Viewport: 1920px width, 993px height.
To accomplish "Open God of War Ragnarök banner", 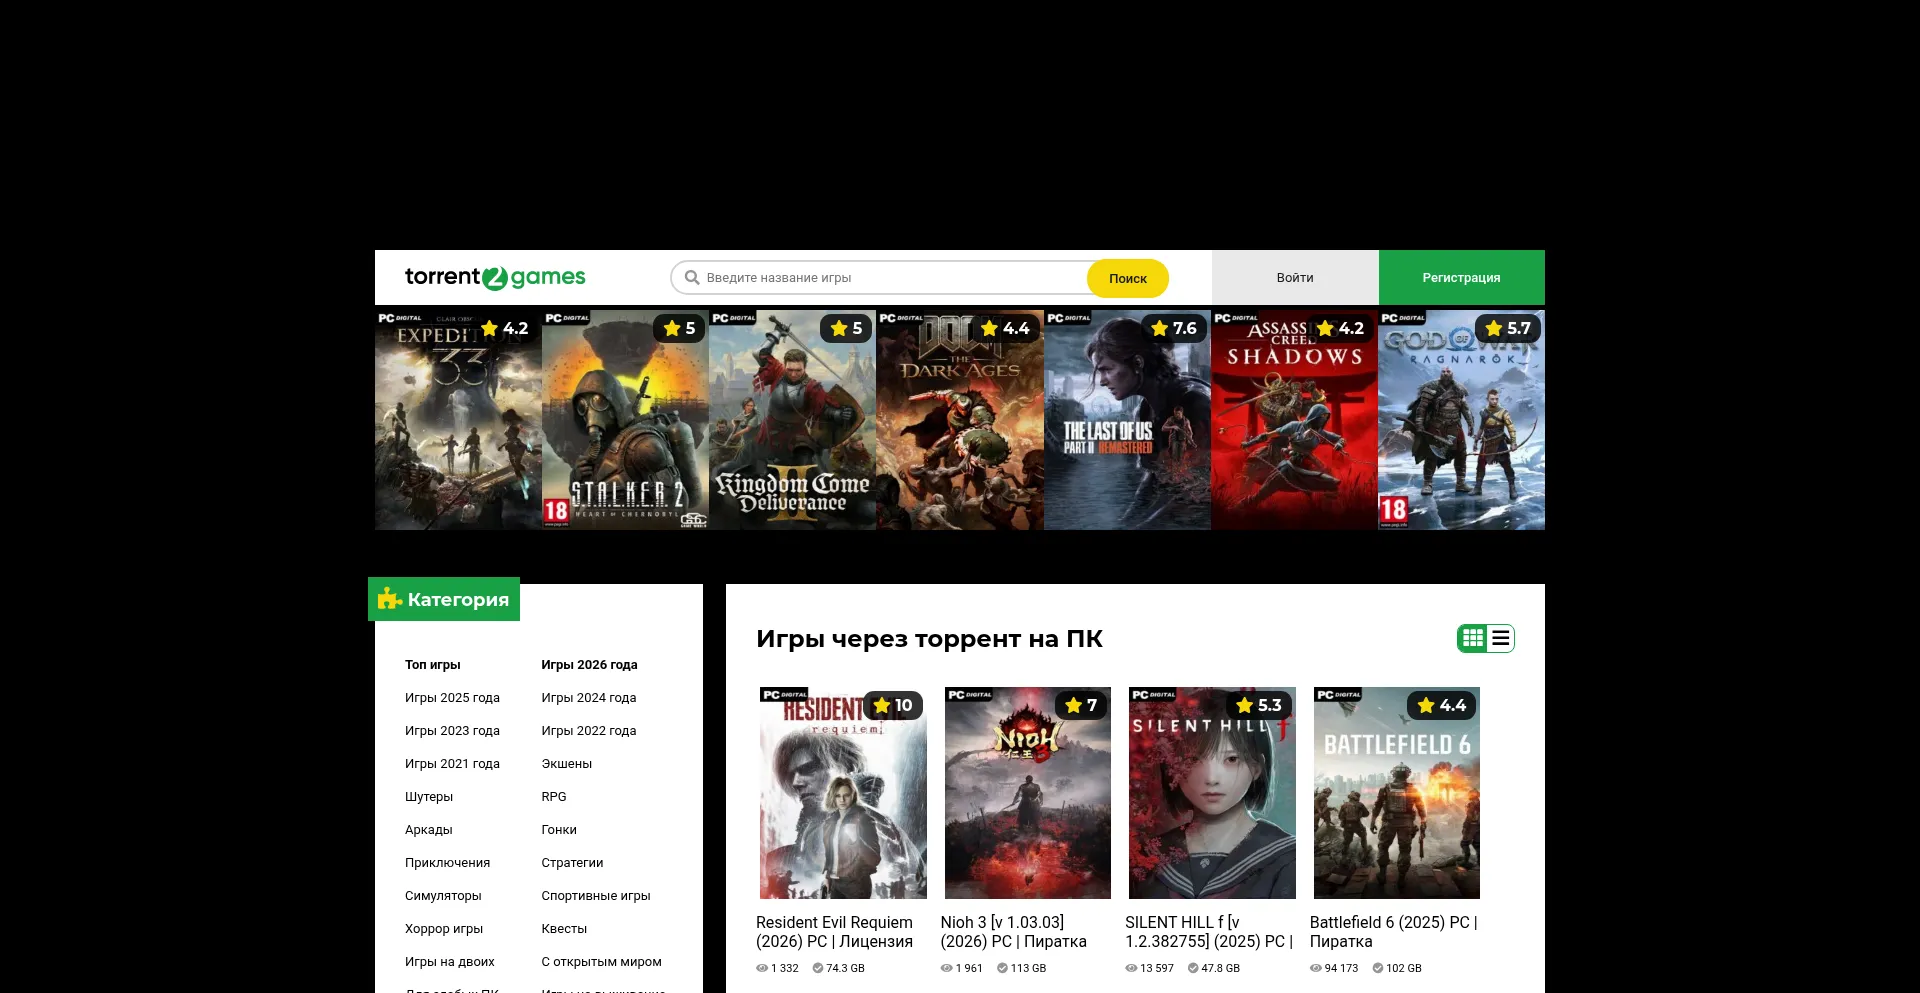I will click(1461, 420).
